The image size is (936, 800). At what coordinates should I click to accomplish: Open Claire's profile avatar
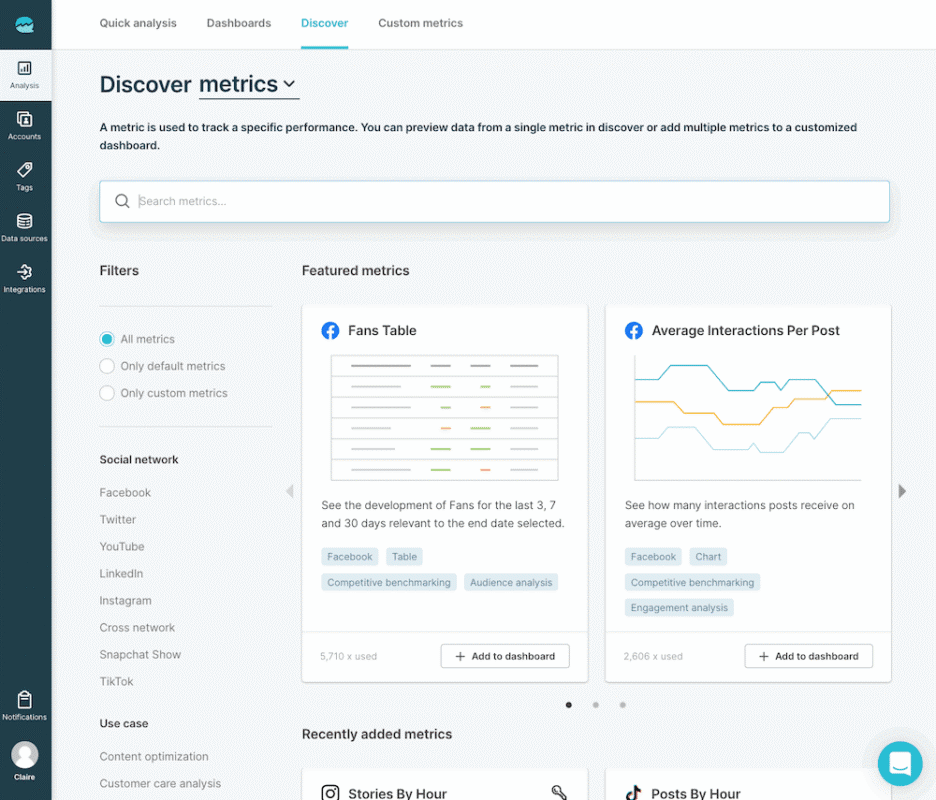coord(24,755)
